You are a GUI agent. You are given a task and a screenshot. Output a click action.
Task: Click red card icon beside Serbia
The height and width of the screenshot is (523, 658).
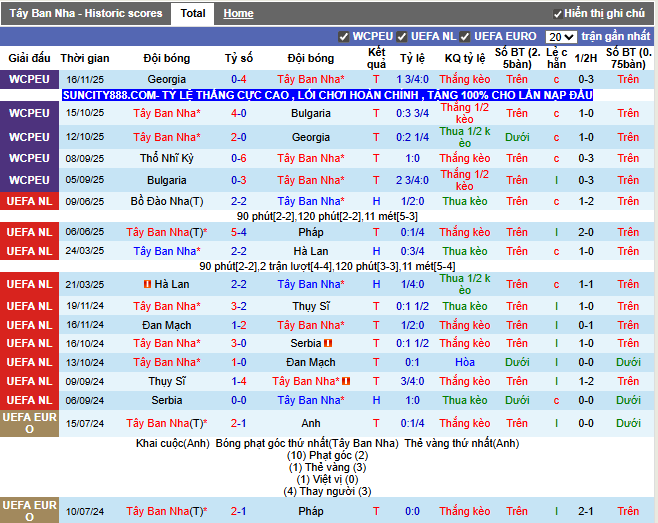coord(328,343)
